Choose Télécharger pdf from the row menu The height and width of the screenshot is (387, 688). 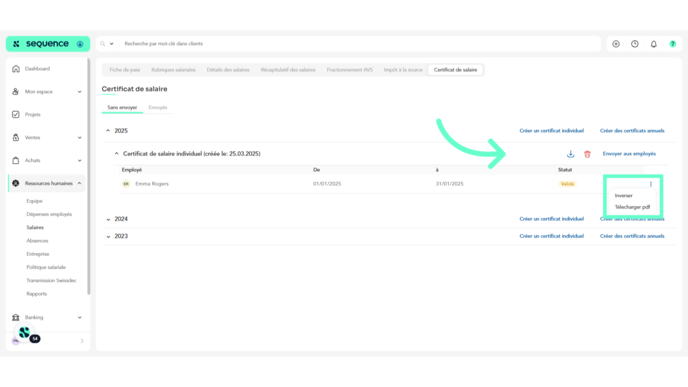(632, 207)
